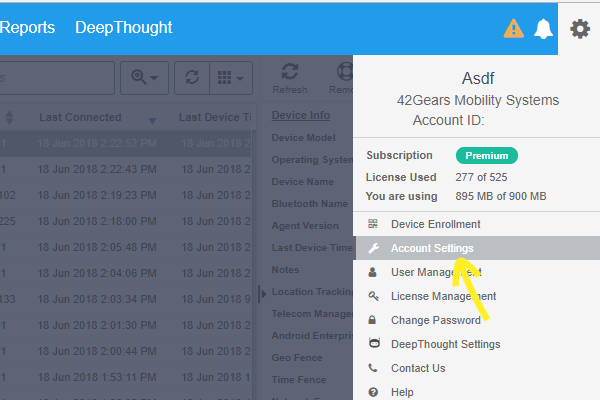Sort by Last Connected column header
600x400 pixels.
click(x=80, y=117)
